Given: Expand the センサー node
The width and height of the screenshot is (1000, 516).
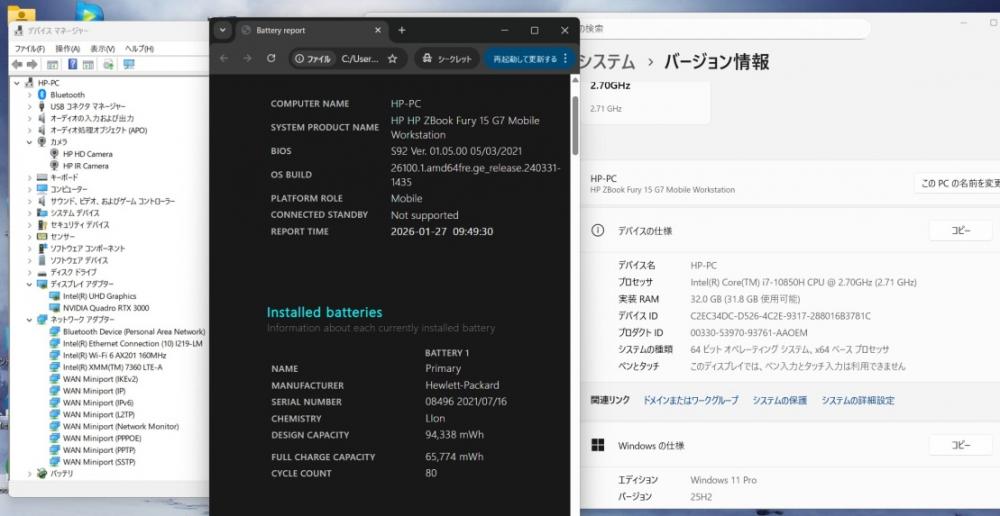Looking at the screenshot, I should (x=29, y=237).
